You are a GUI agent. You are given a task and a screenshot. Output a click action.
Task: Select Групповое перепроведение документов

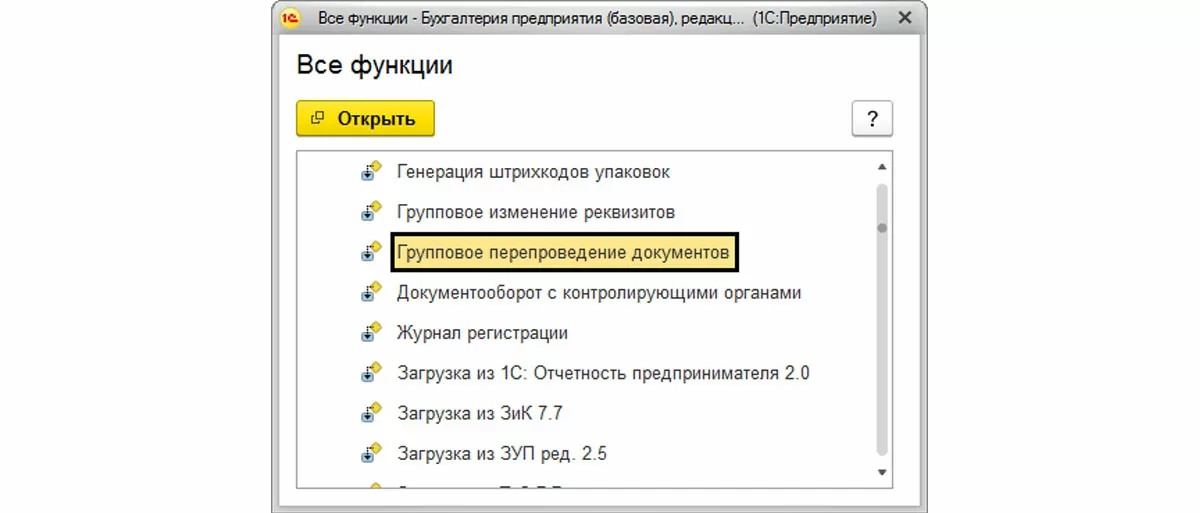[x=564, y=253]
